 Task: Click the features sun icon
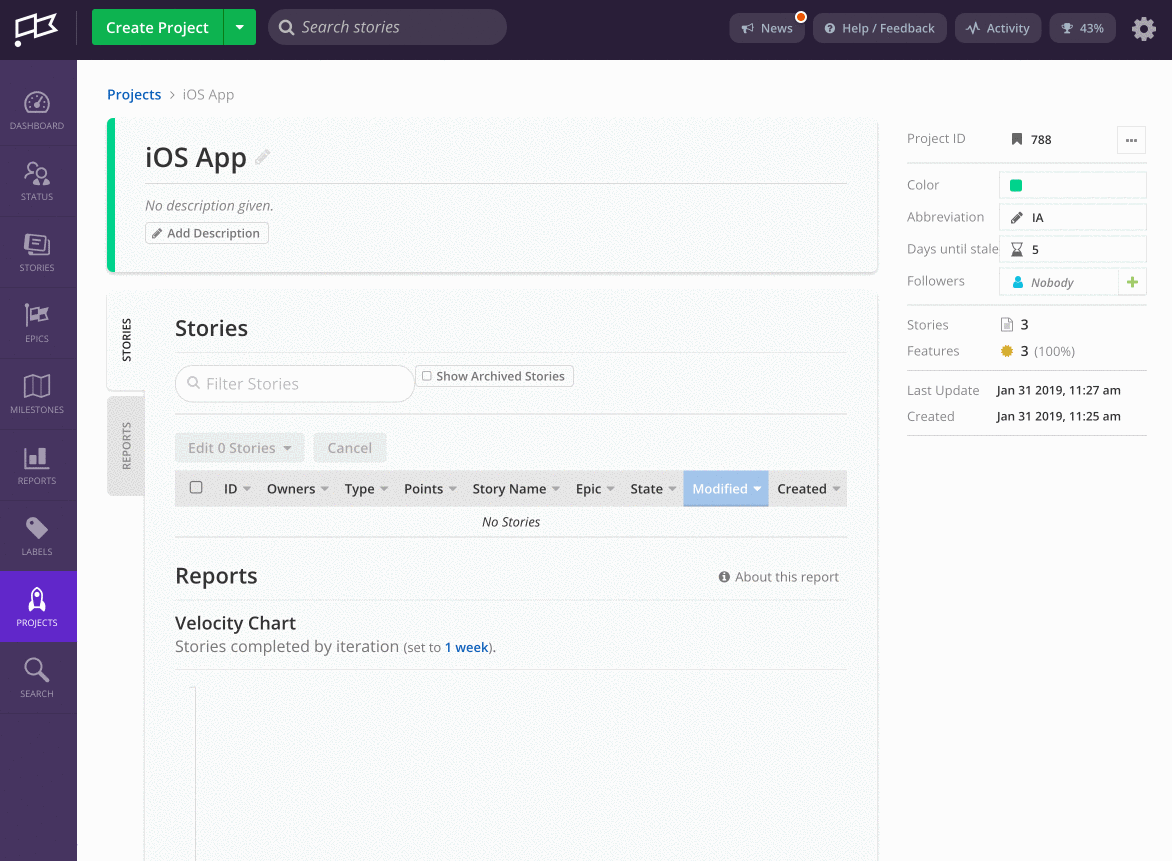pyautogui.click(x=1007, y=351)
